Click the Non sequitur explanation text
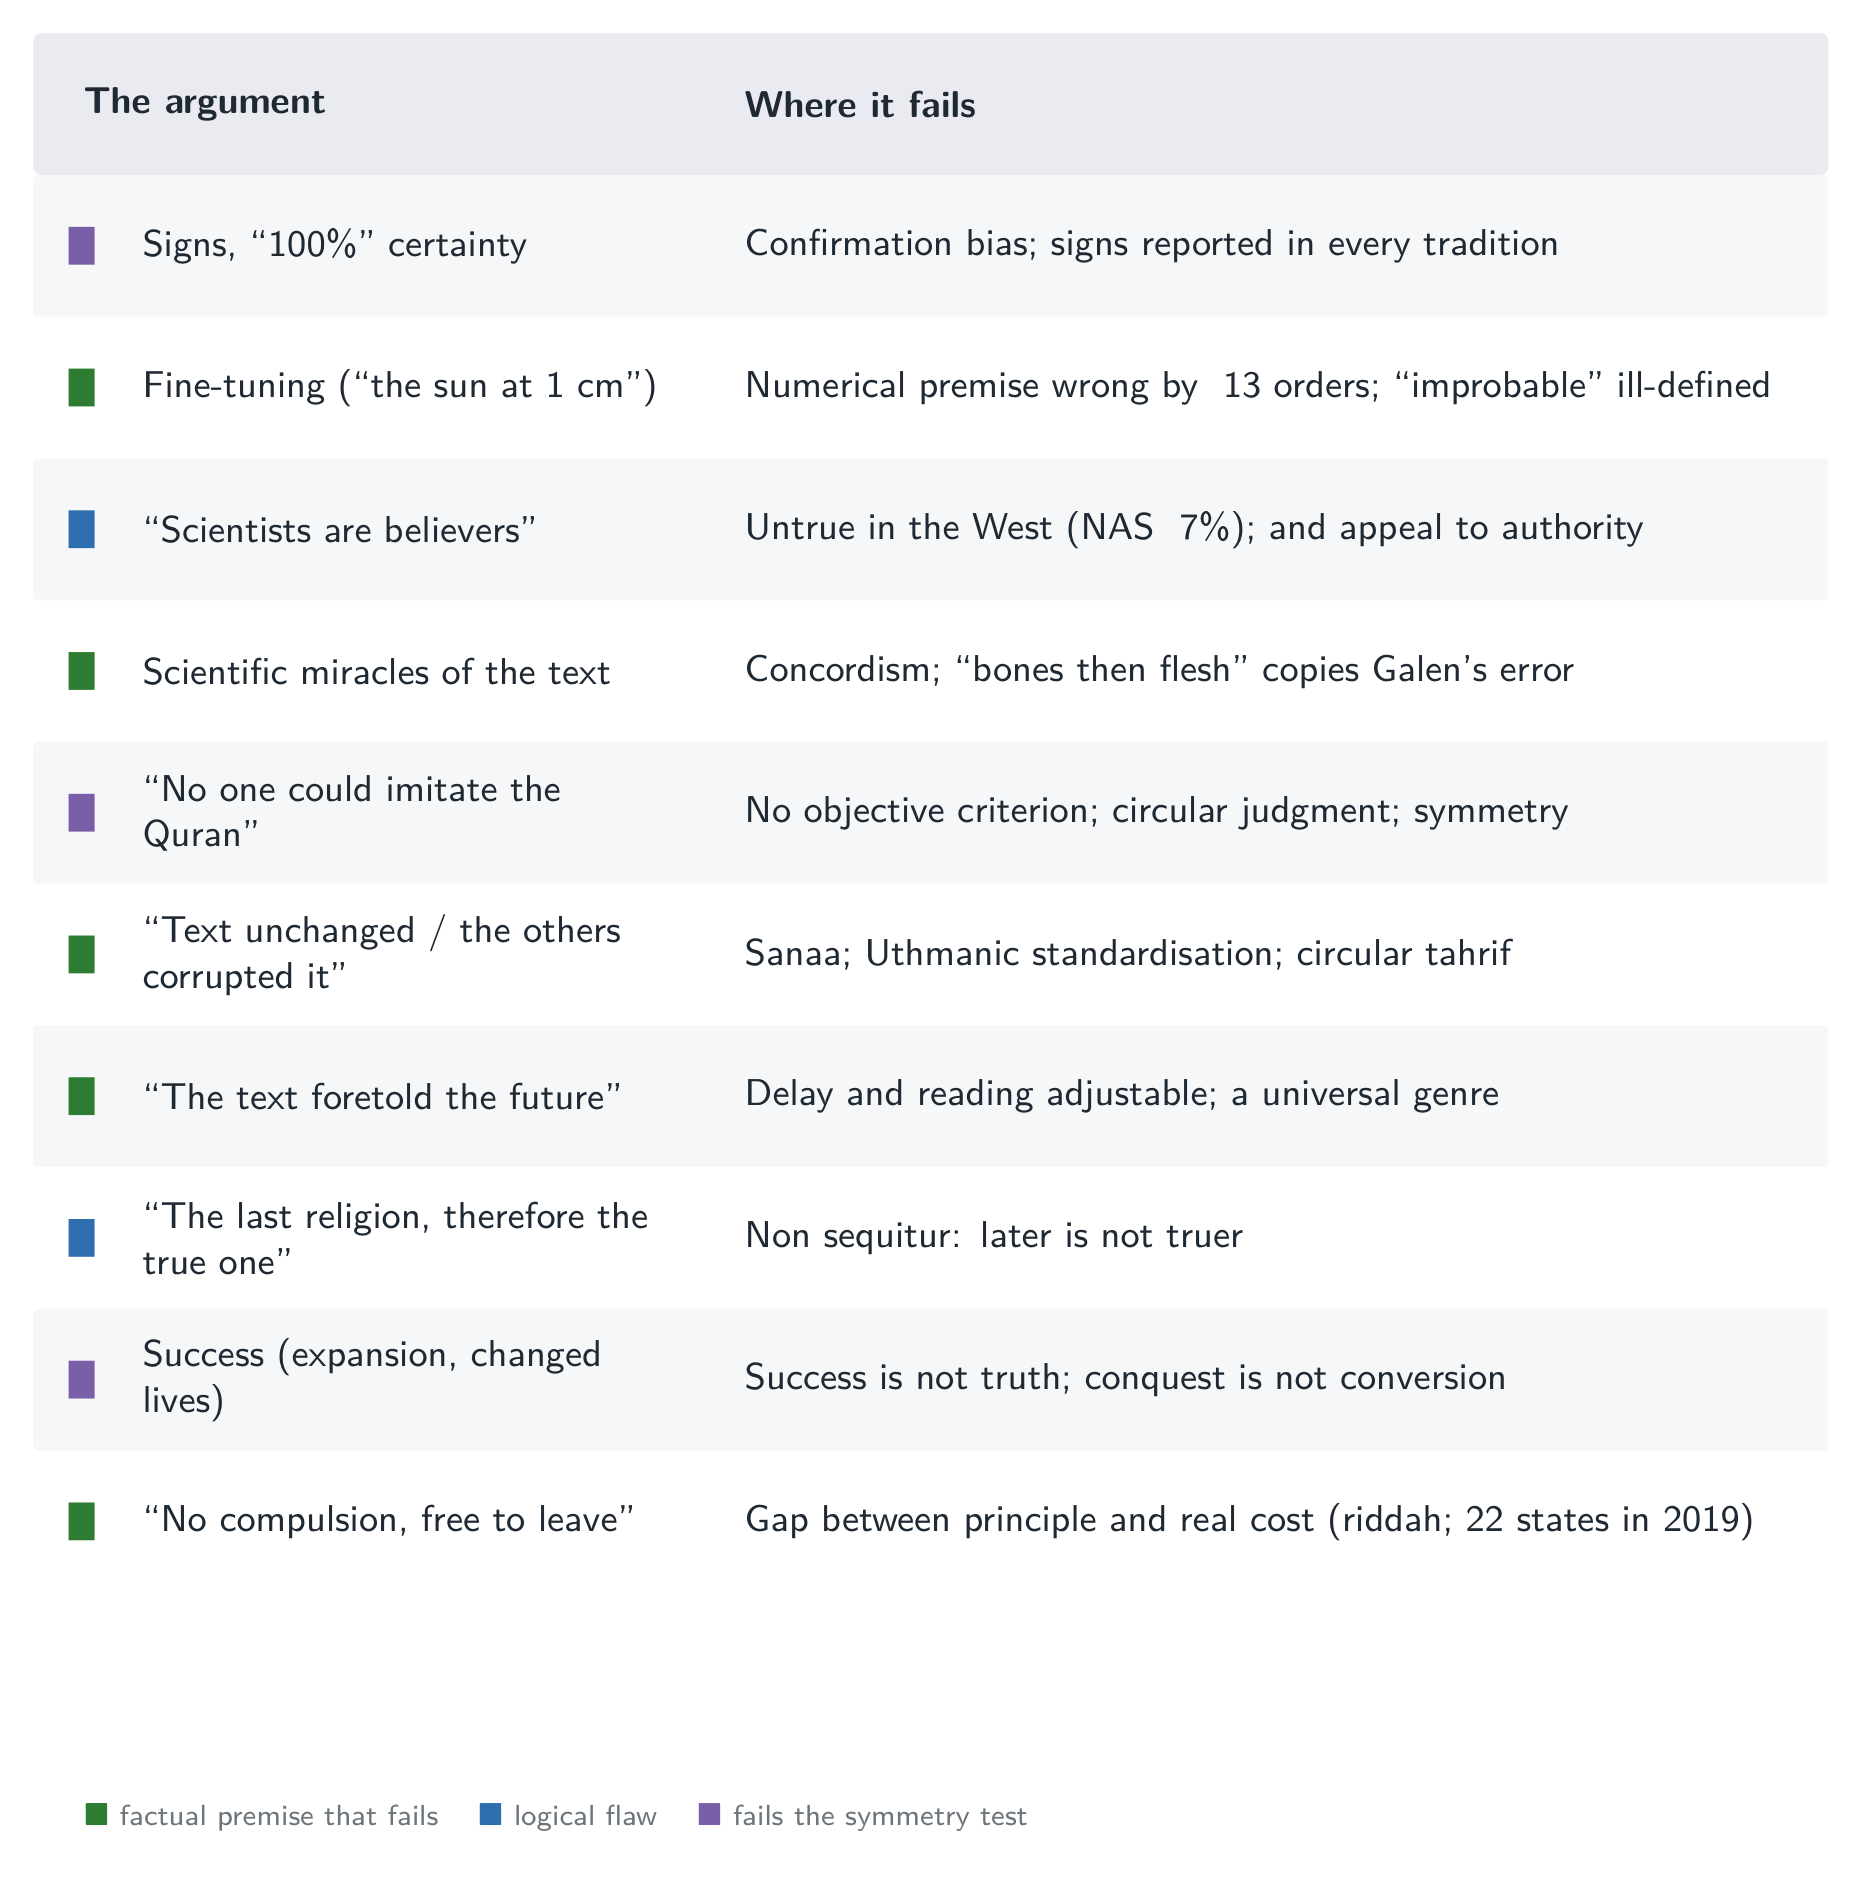1862x1878 pixels. pos(994,1236)
